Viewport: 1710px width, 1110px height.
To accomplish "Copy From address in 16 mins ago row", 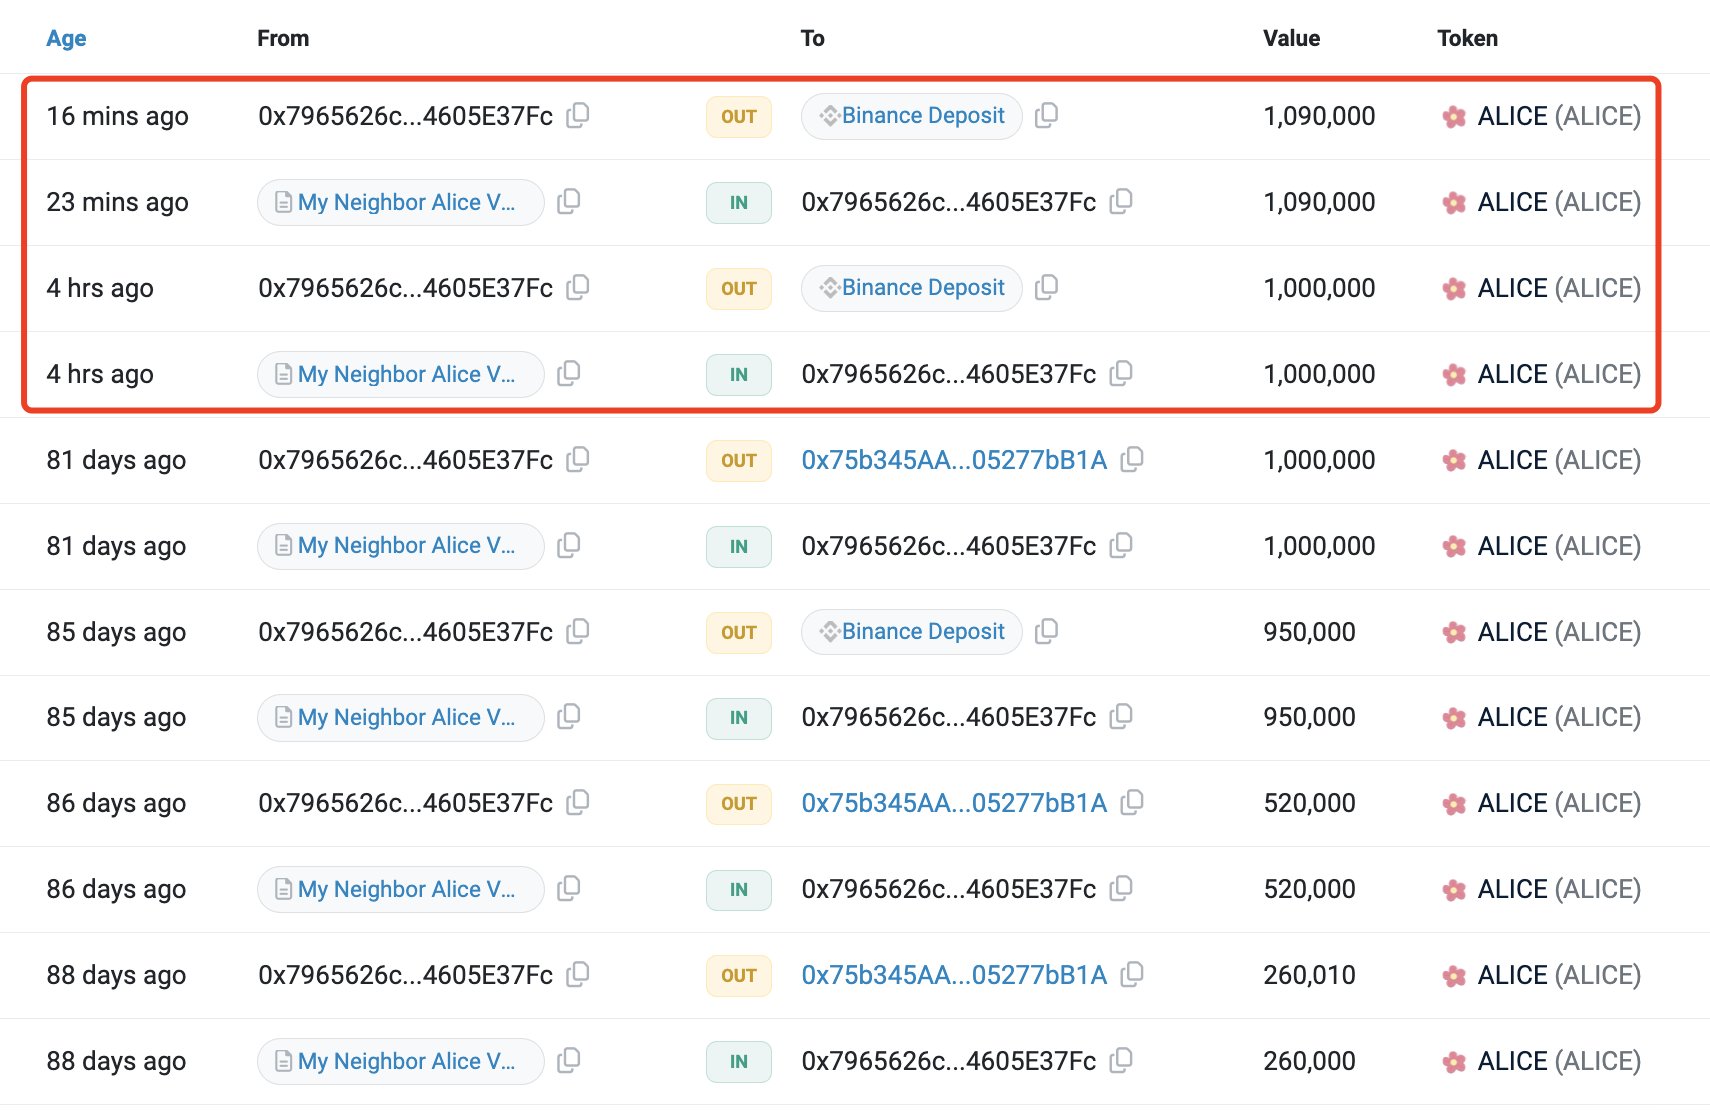I will (x=578, y=116).
